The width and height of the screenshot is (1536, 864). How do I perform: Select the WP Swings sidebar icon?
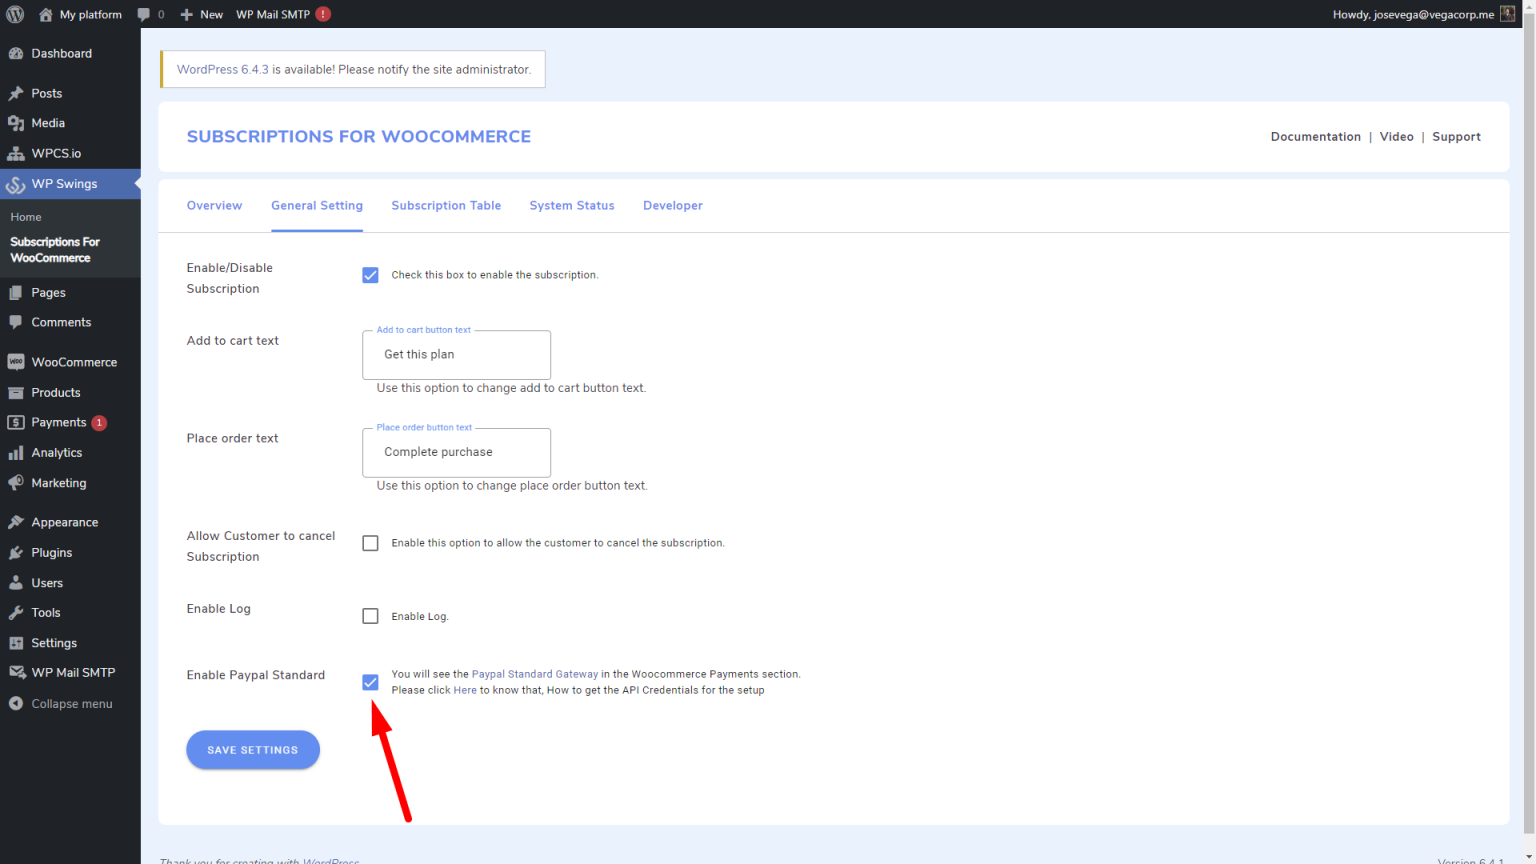(x=17, y=183)
